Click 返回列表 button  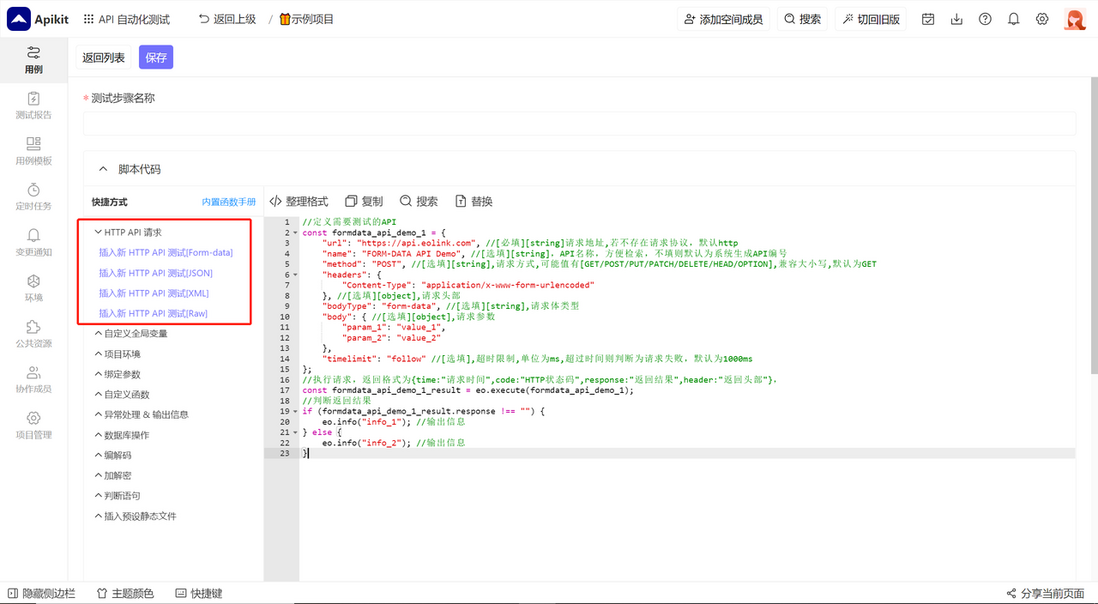(x=104, y=57)
